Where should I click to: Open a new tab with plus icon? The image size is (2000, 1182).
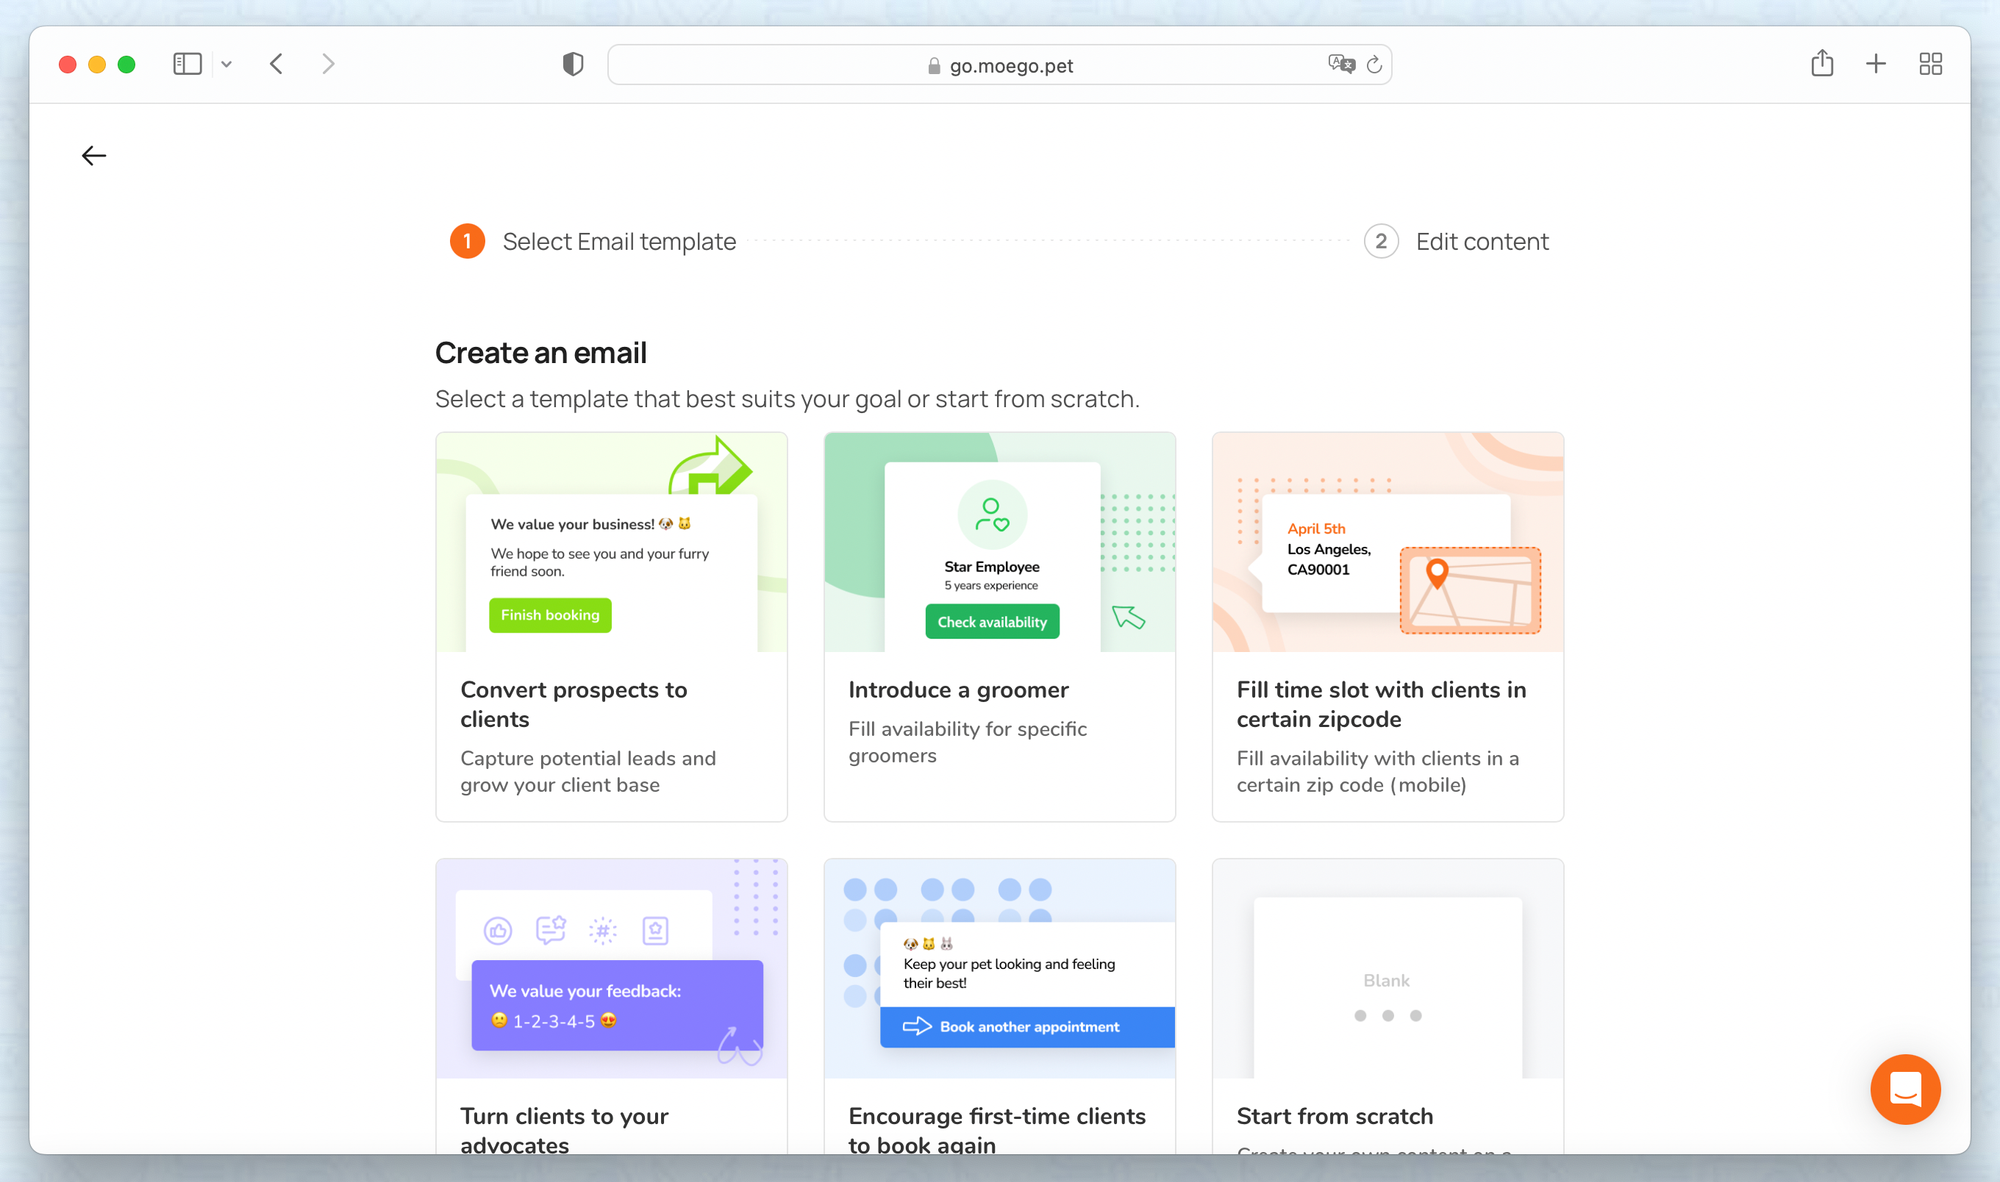[1876, 65]
